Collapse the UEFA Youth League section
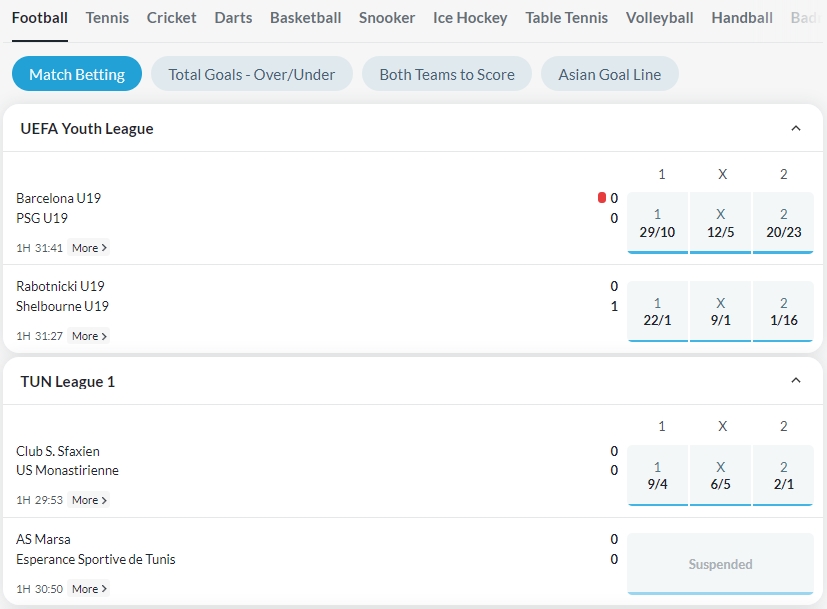Image resolution: width=827 pixels, height=609 pixels. (x=795, y=128)
